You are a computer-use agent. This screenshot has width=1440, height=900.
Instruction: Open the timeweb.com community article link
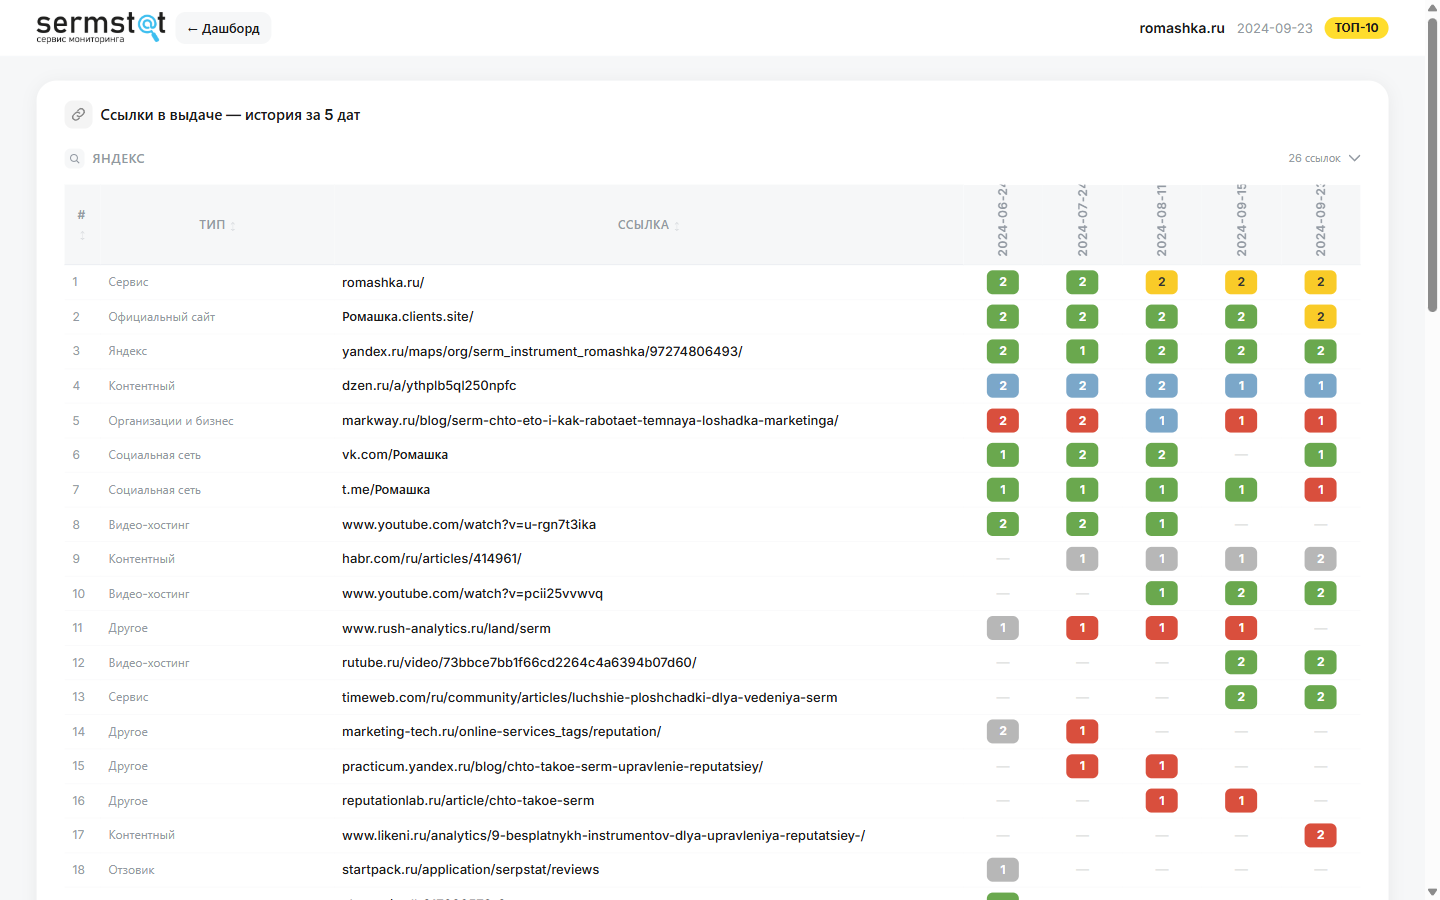coord(590,698)
